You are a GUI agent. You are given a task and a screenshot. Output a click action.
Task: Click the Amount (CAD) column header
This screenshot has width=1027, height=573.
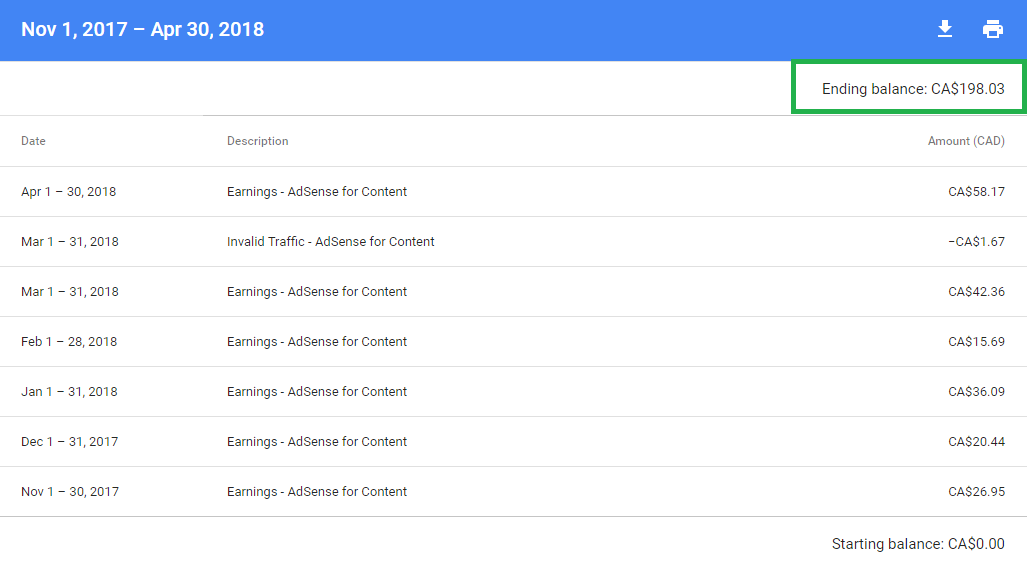click(966, 141)
